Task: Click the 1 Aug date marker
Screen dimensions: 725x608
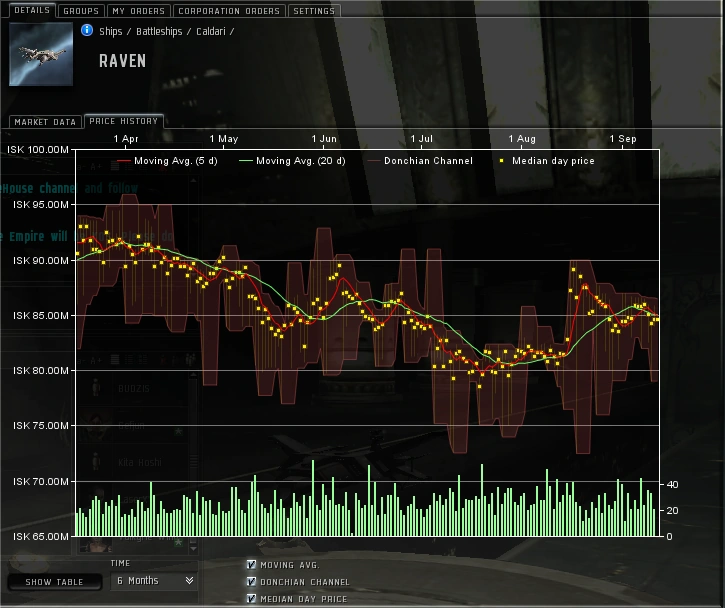Action: click(x=522, y=139)
